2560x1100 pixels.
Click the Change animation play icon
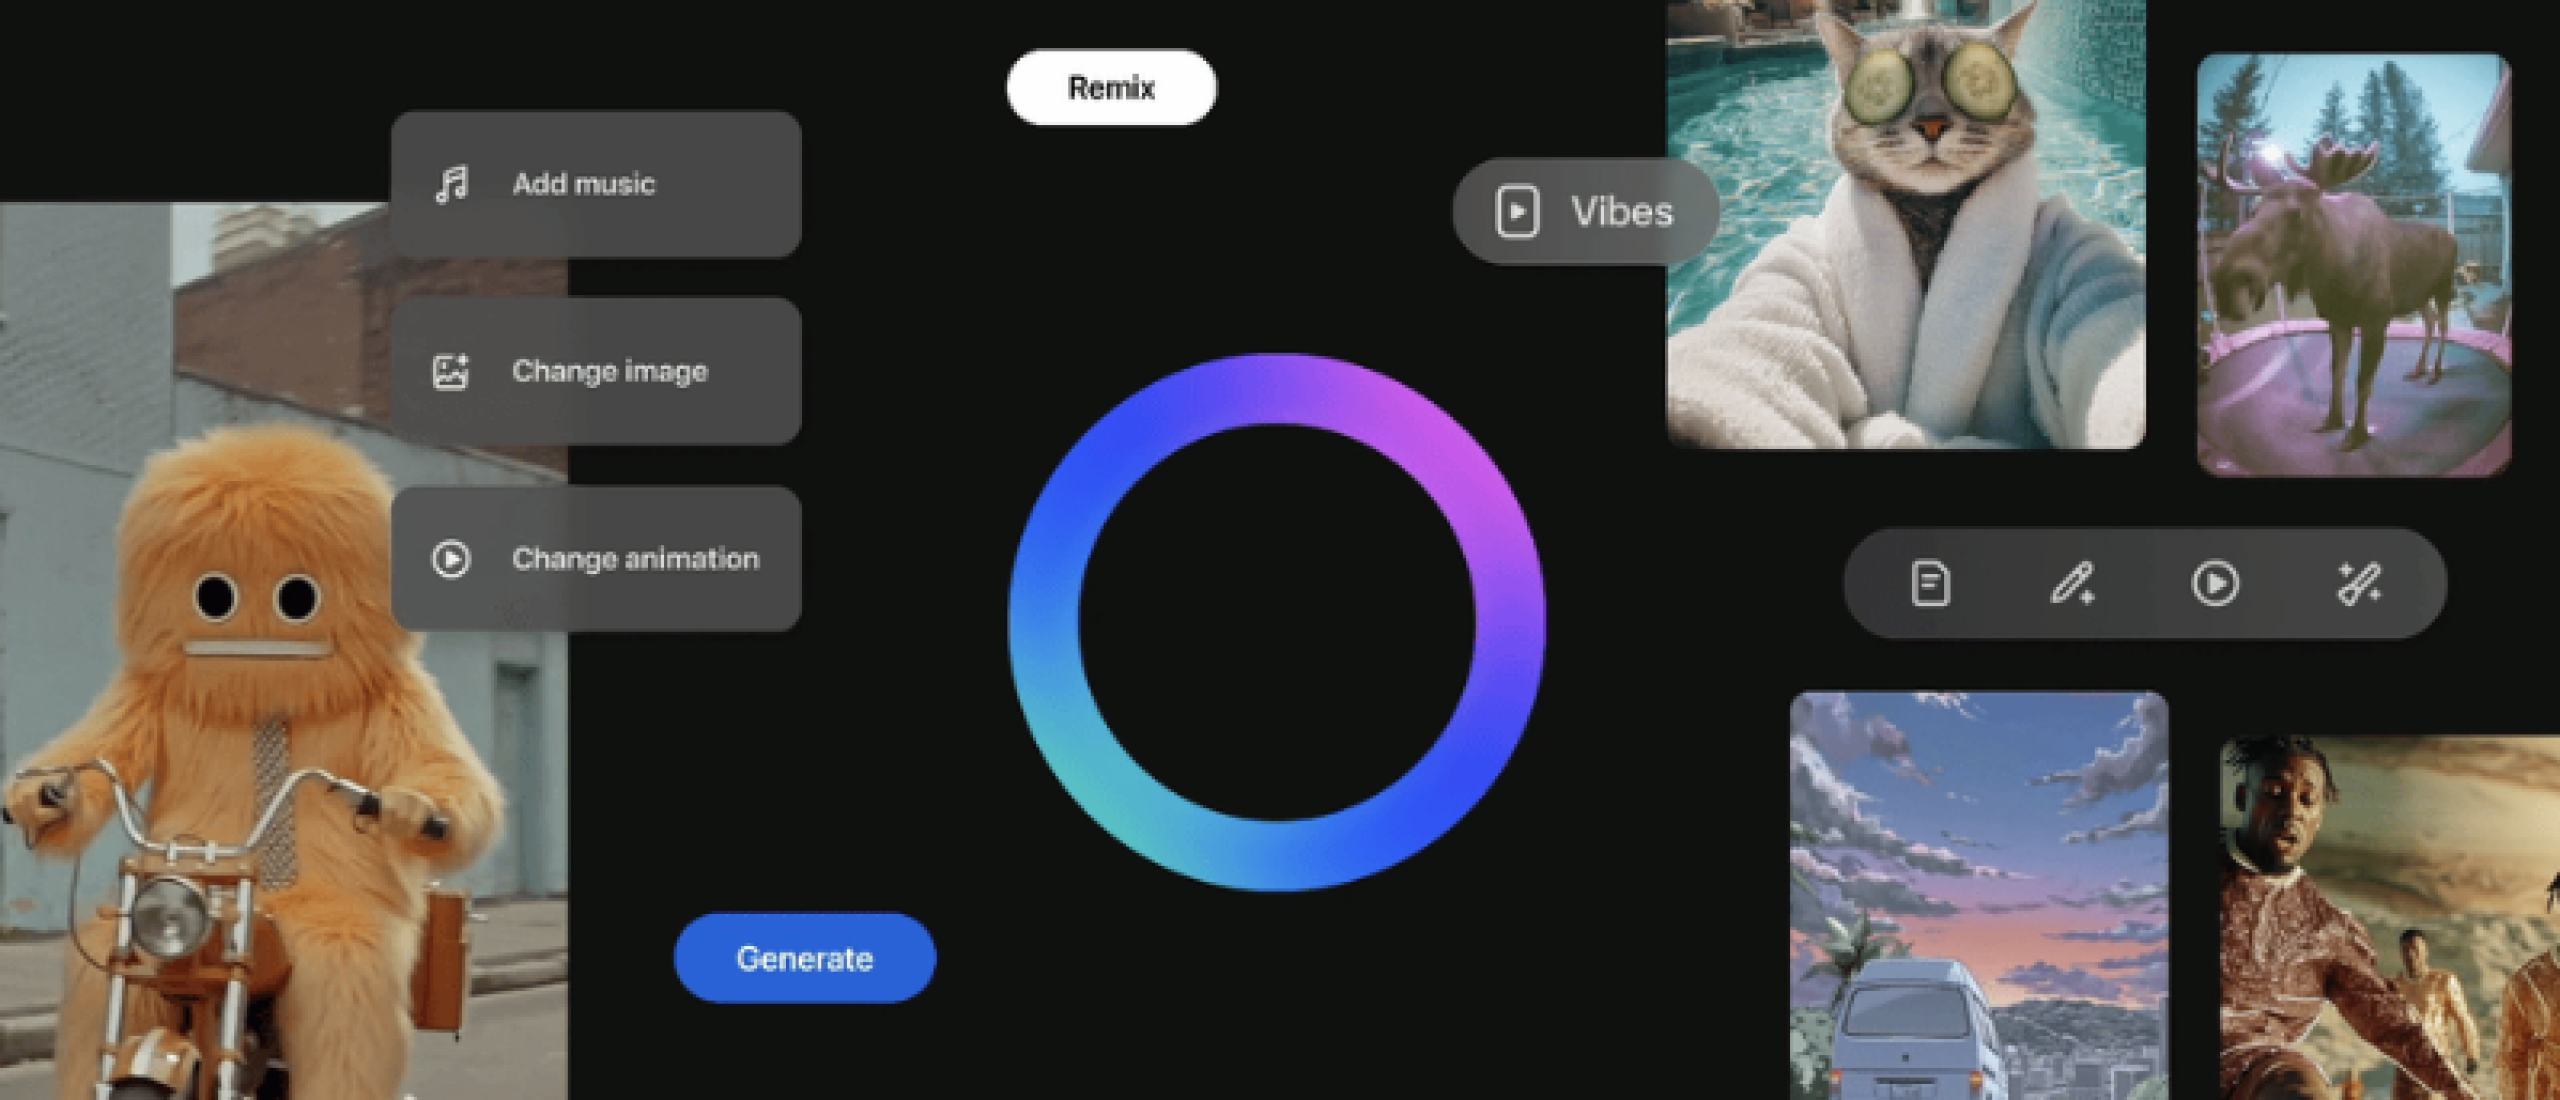(x=450, y=558)
